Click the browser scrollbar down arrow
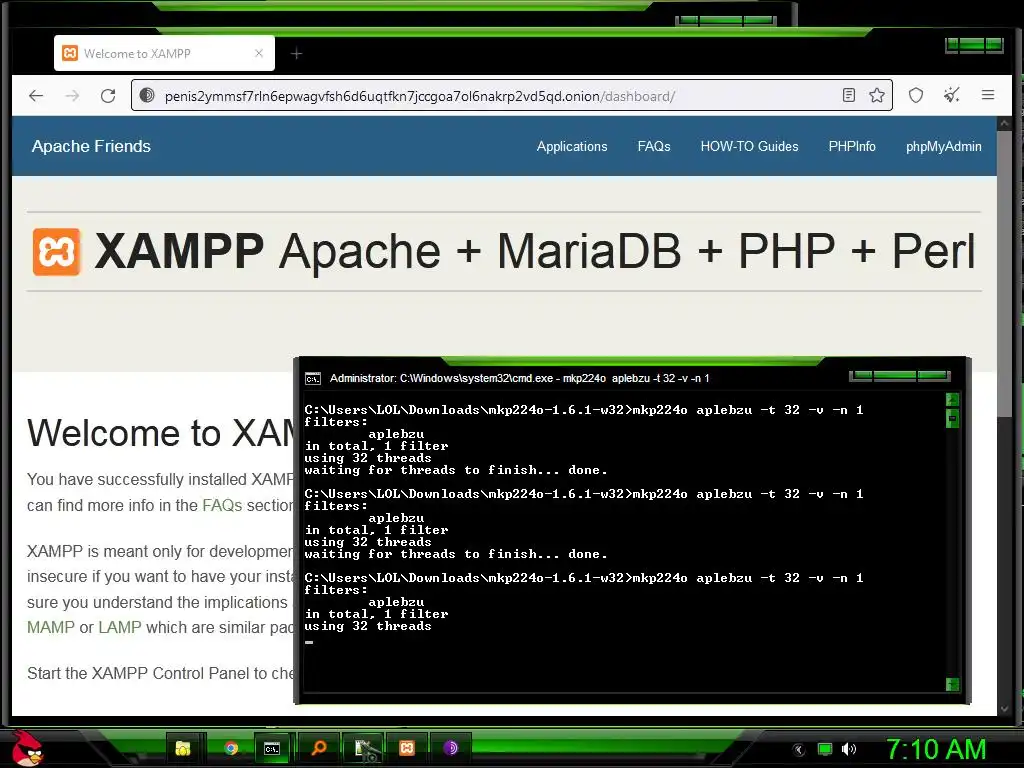Viewport: 1024px width, 768px height. [x=1004, y=709]
